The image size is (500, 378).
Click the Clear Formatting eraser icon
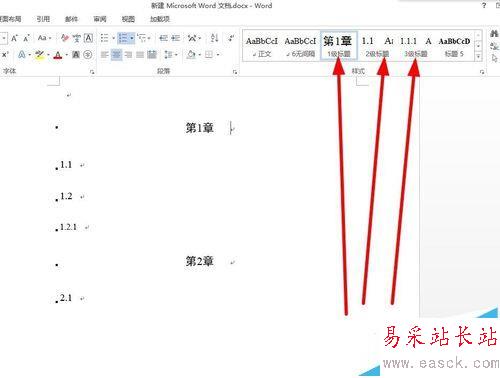[x=65, y=38]
